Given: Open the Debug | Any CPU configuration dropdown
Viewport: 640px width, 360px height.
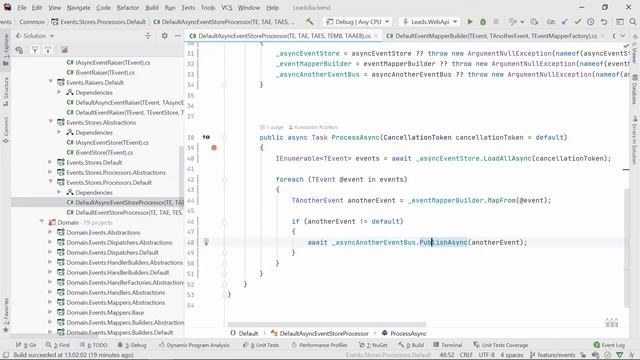Looking at the screenshot, I should pos(357,22).
